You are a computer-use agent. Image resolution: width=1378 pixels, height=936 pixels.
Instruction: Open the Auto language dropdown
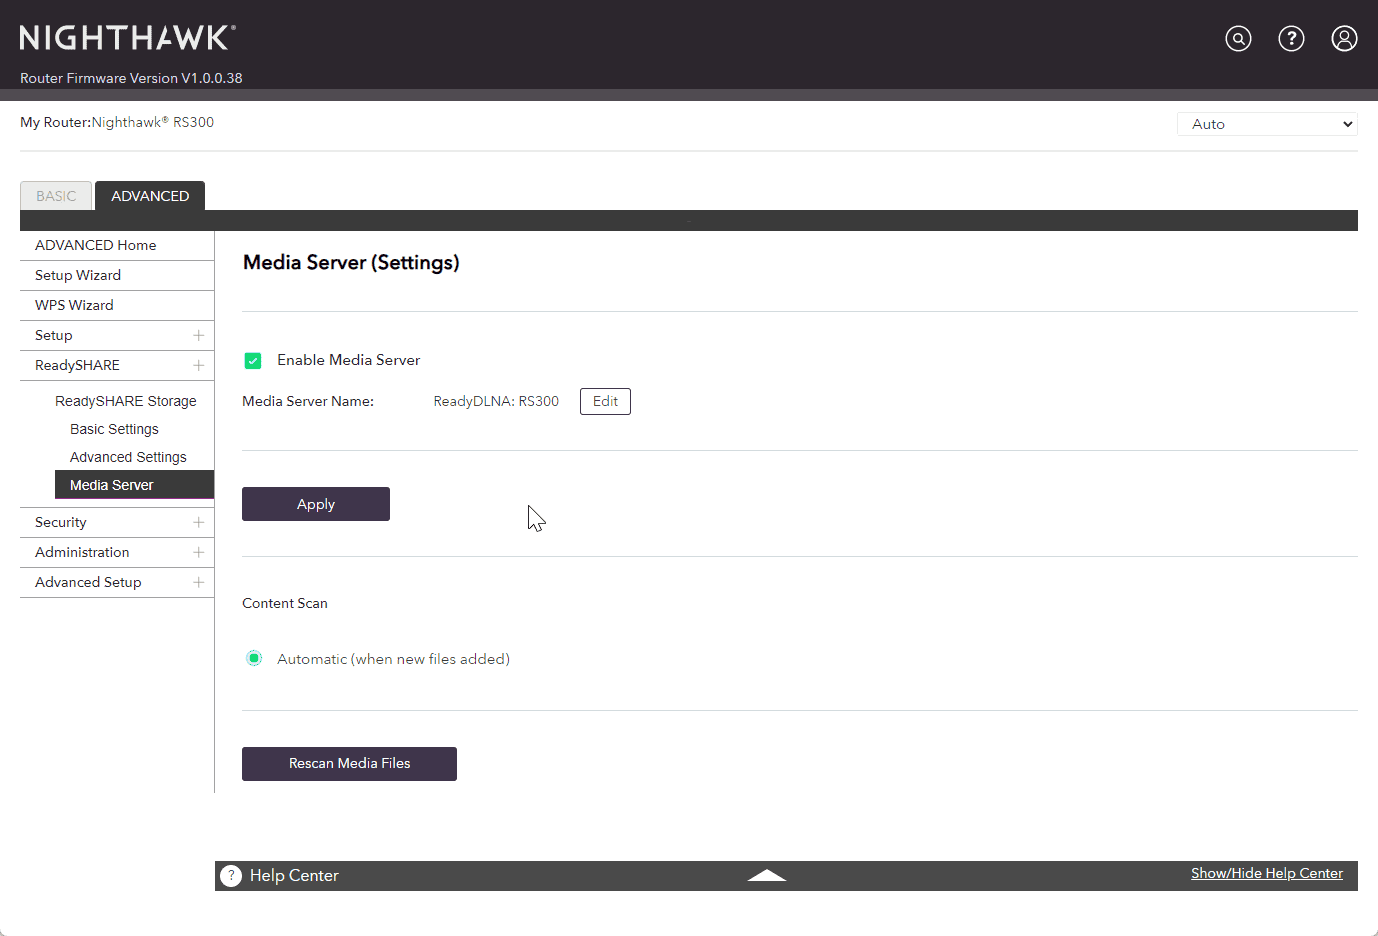[1267, 124]
